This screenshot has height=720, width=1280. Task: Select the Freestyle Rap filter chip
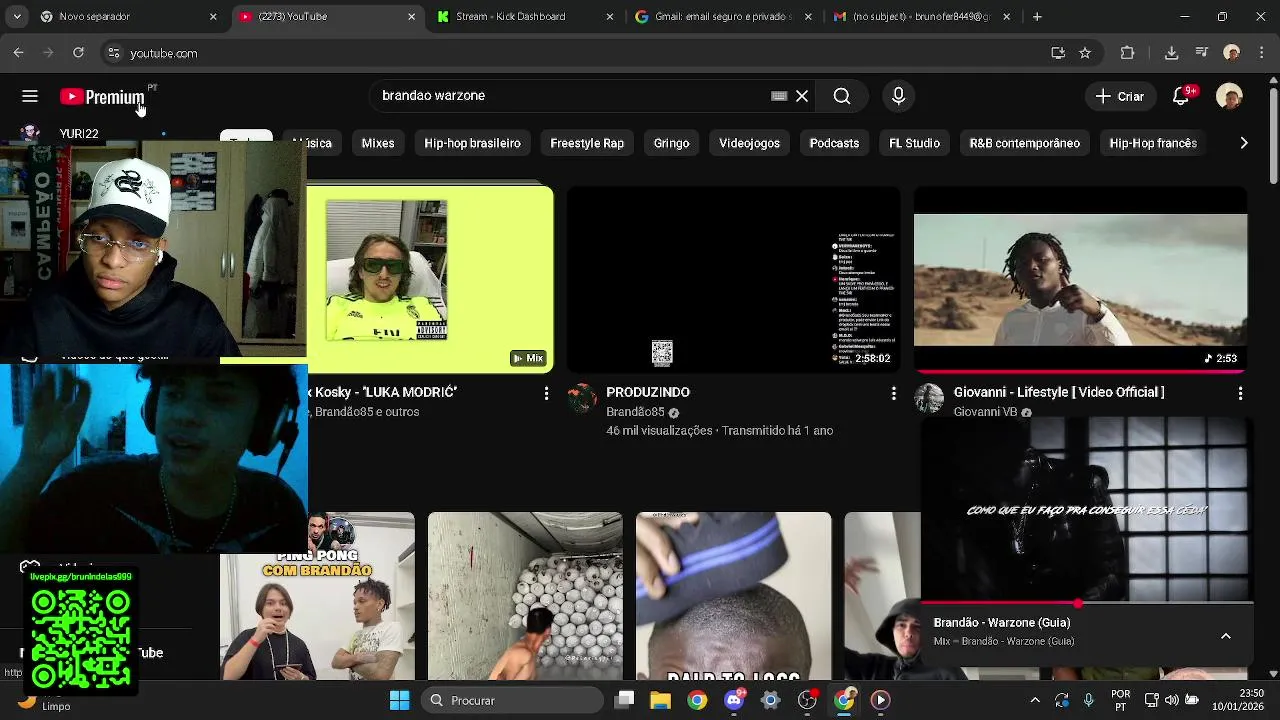[587, 143]
